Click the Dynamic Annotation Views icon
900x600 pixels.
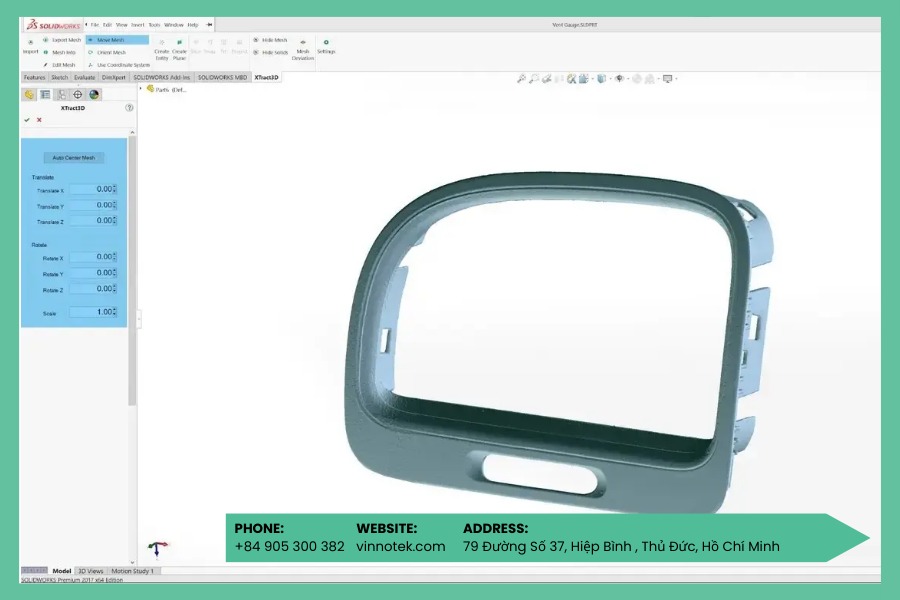(572, 79)
